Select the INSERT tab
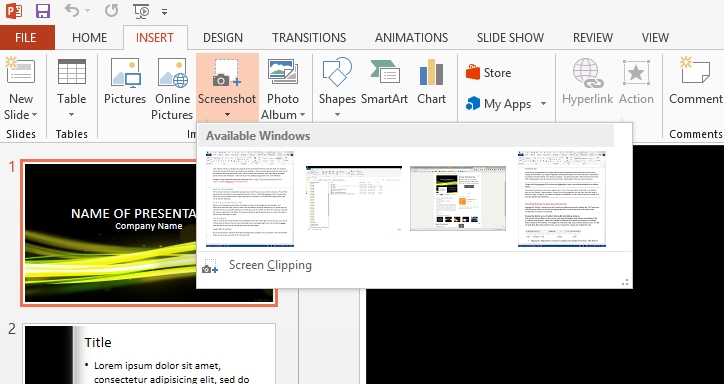 click(x=155, y=37)
